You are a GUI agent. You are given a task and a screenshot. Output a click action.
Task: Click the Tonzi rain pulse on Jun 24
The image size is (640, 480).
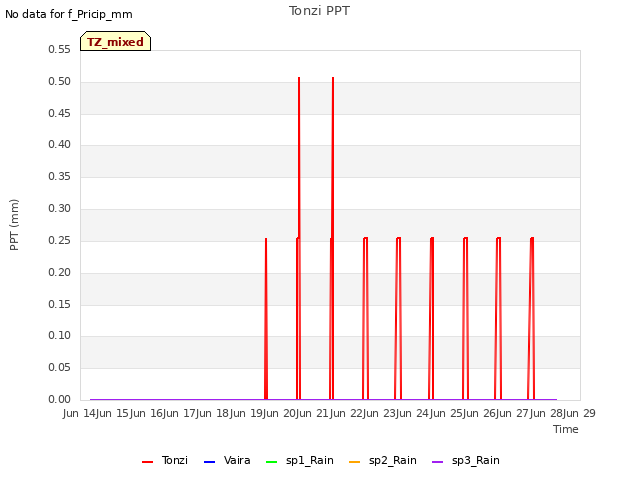[x=431, y=318]
